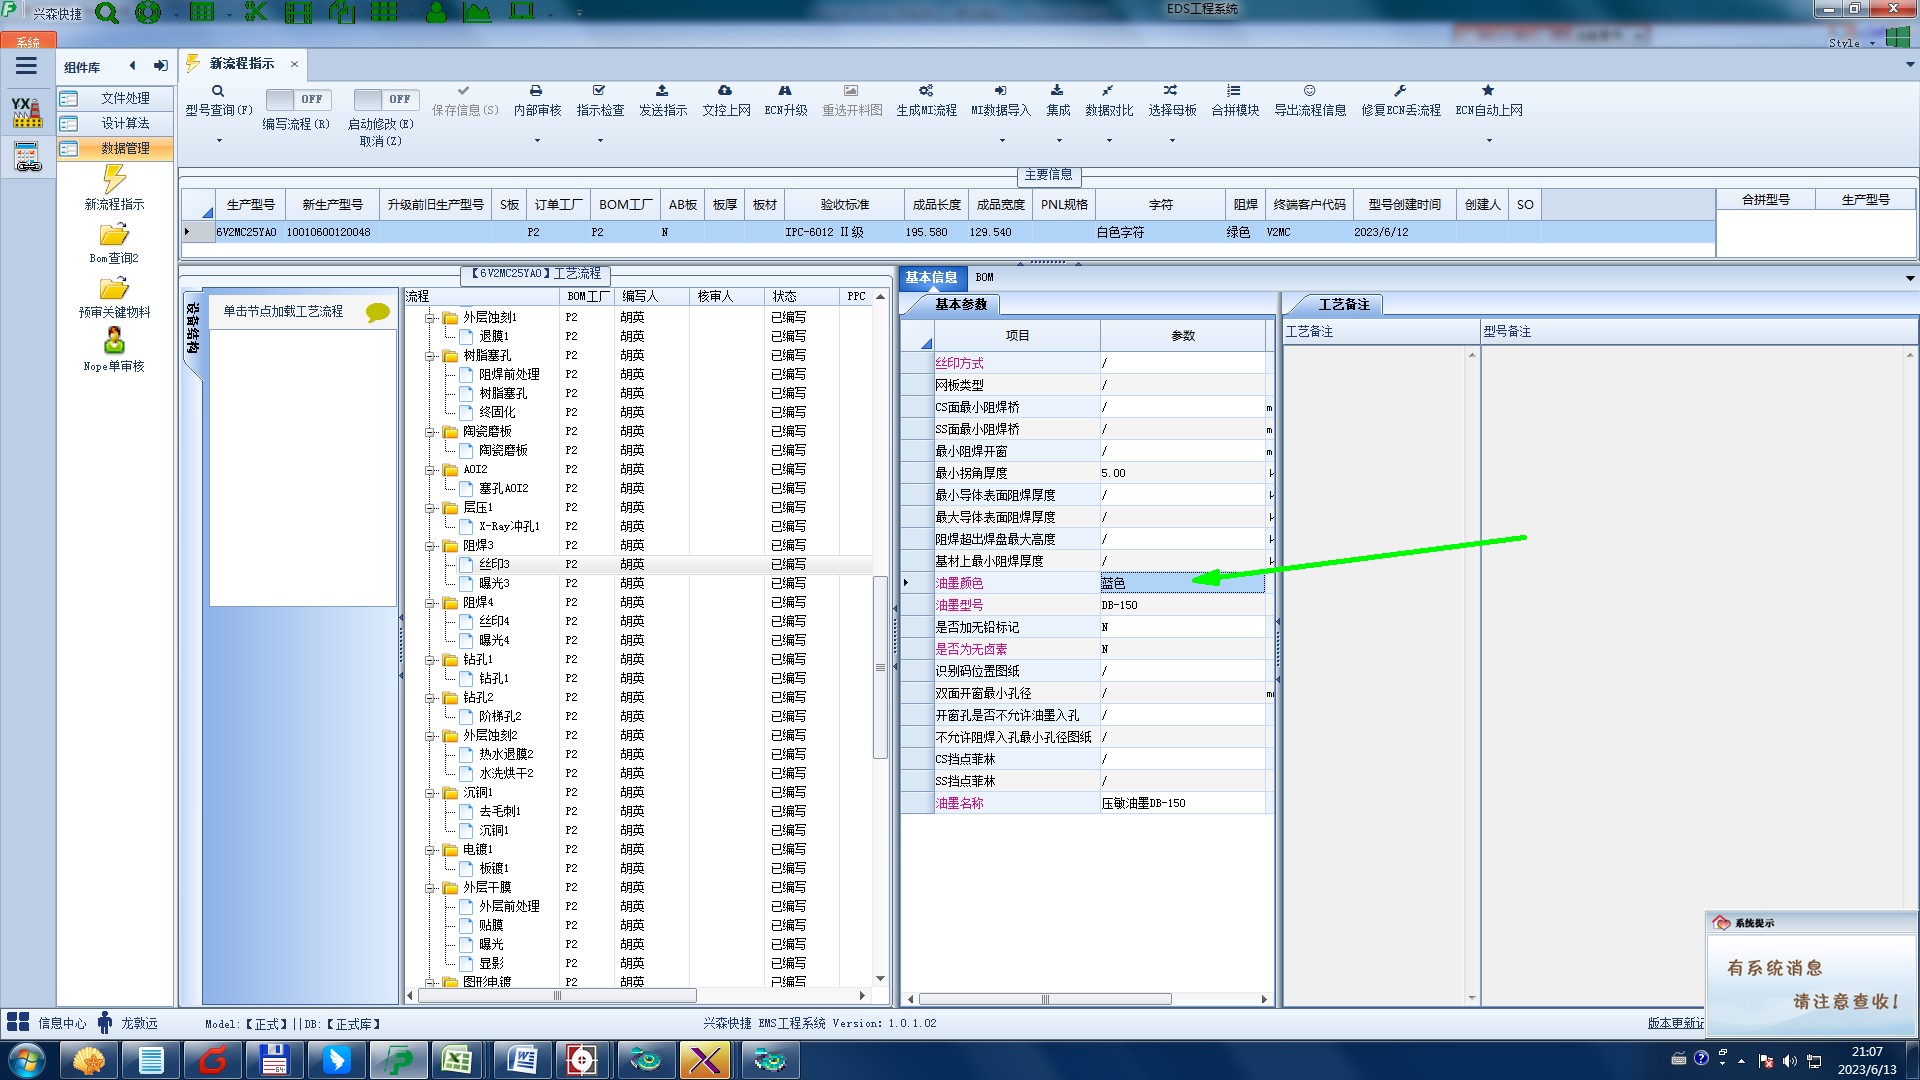
Task: Select 数据管理 in the sidebar menu
Action: click(124, 148)
